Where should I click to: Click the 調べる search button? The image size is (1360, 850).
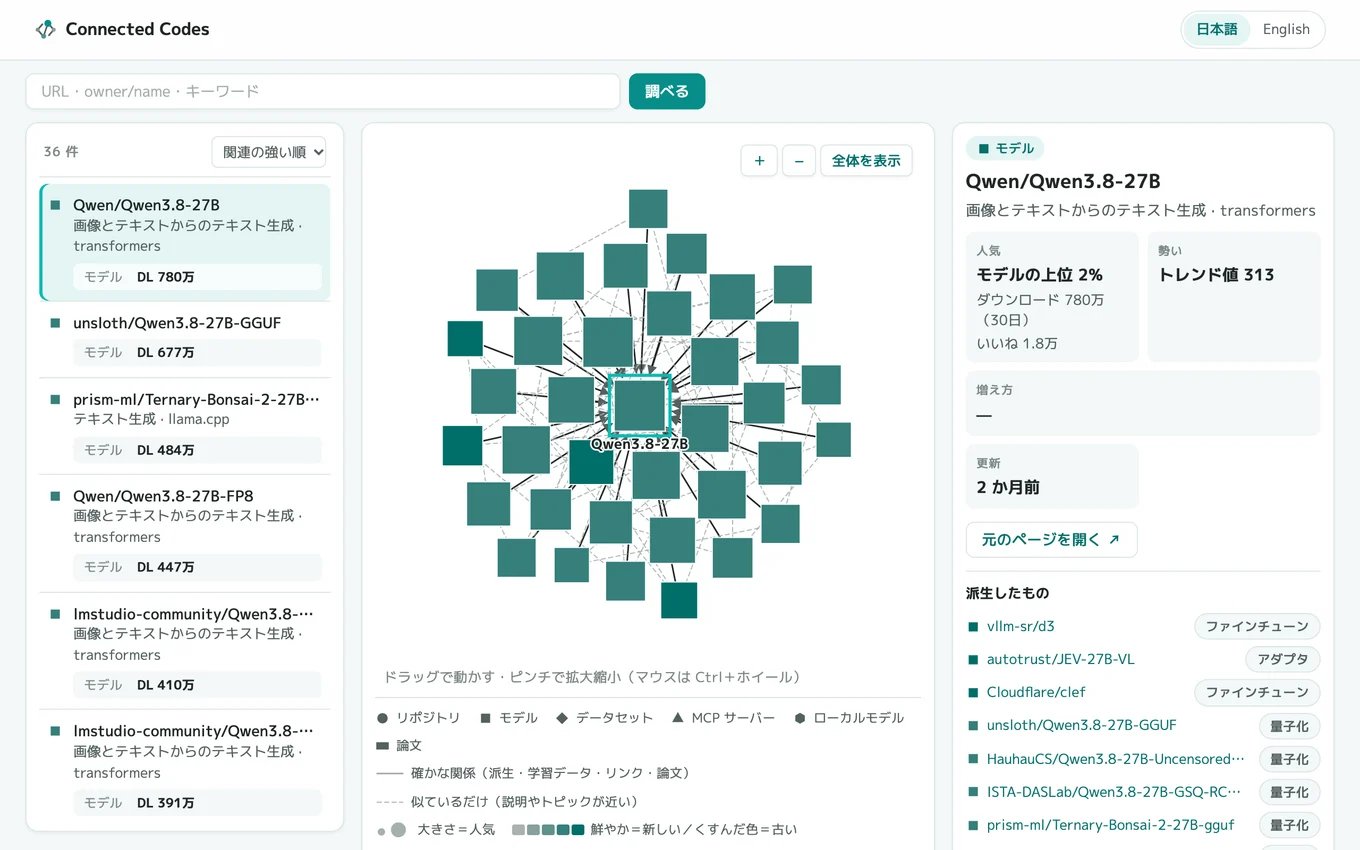(667, 91)
